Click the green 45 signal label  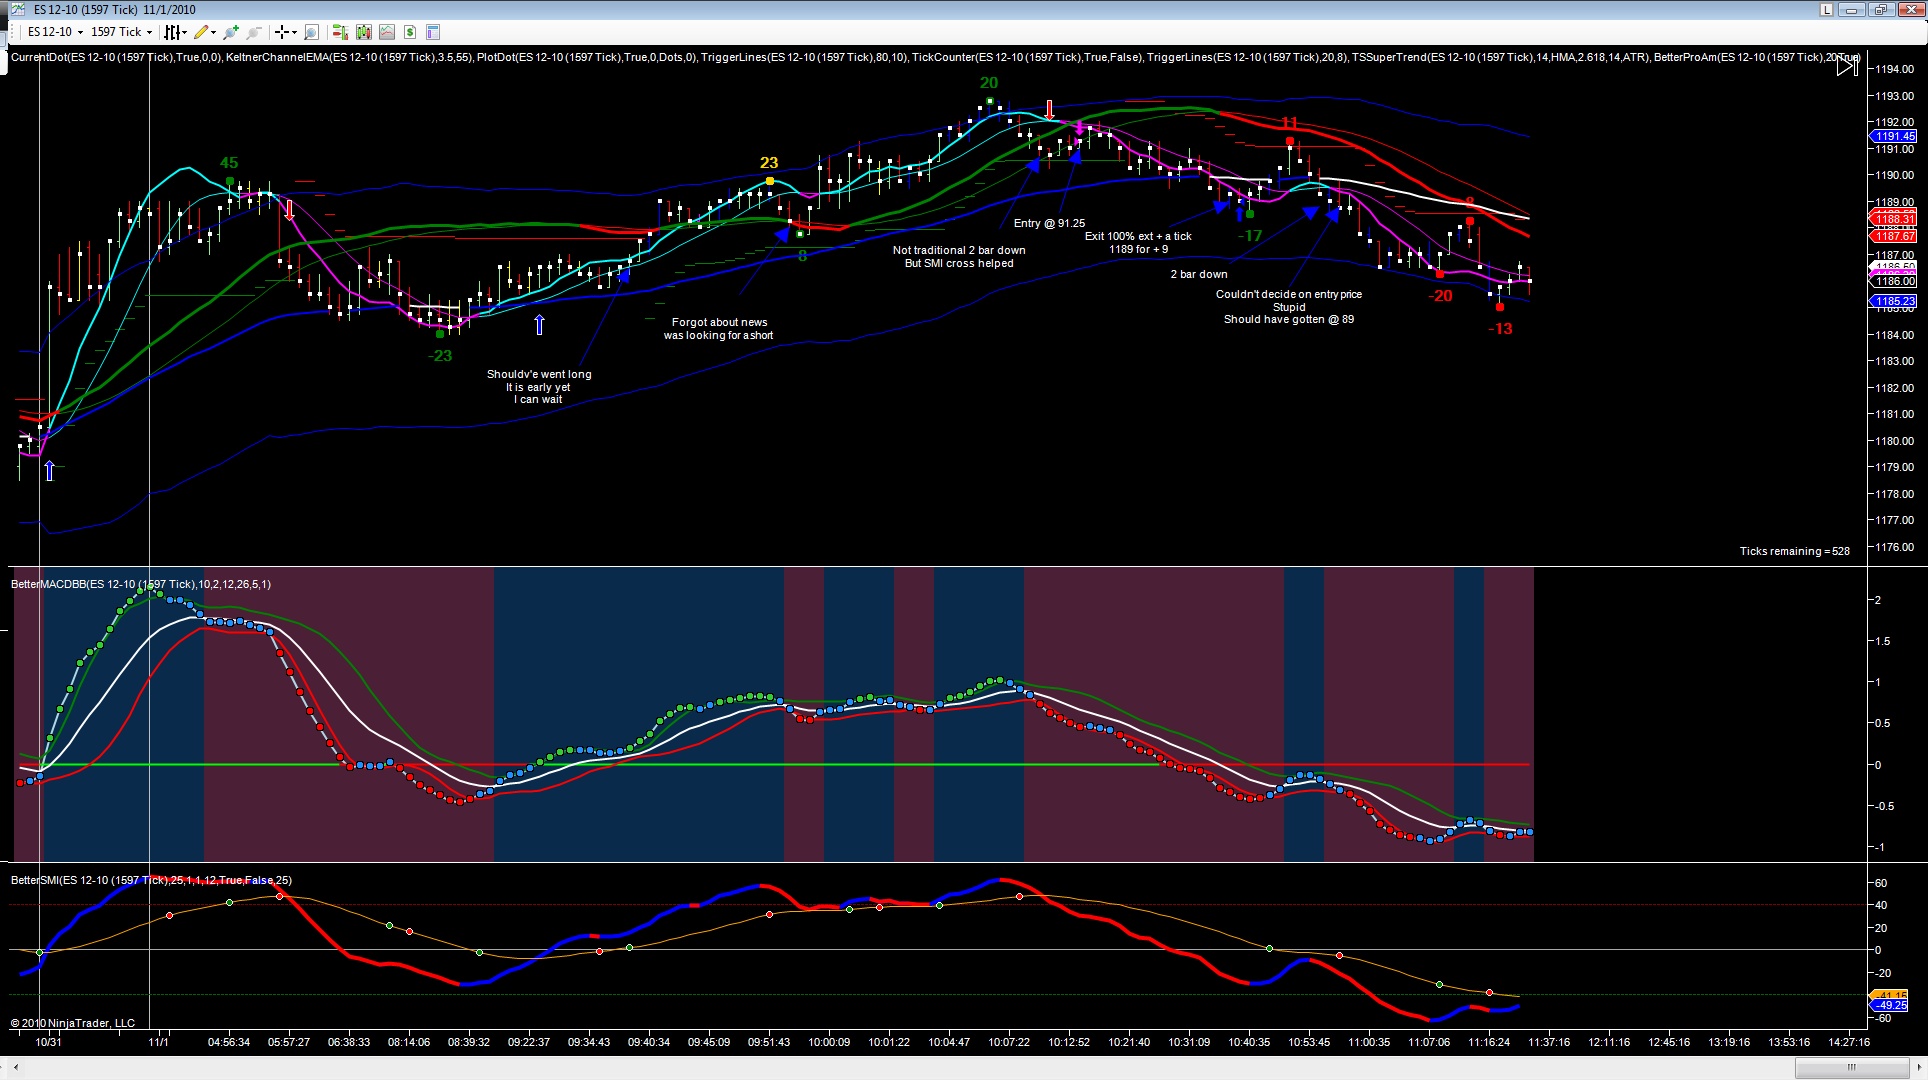229,163
